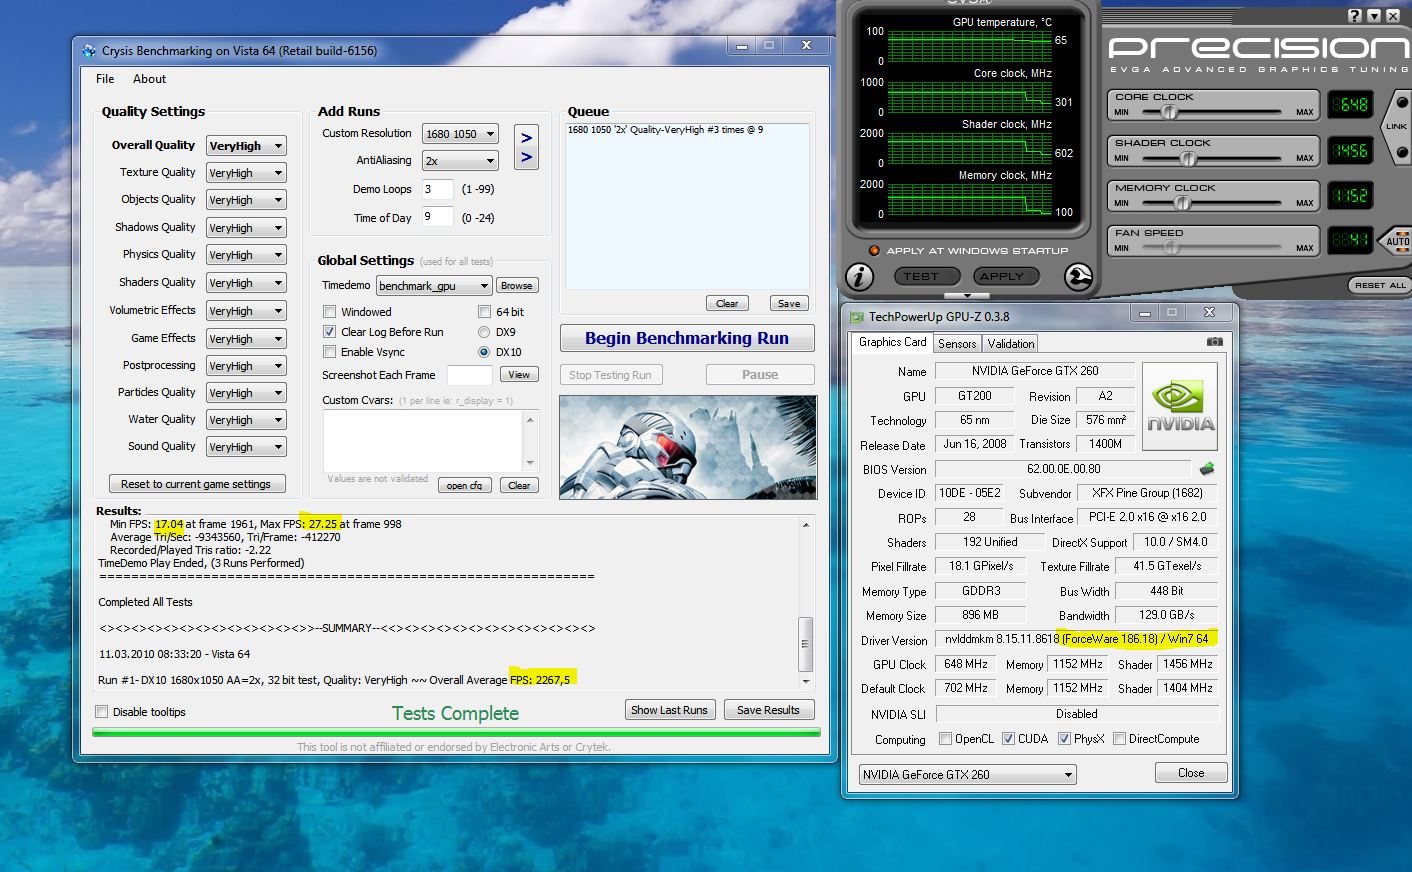Switch to the Sensors tab
1412x872 pixels.
tap(957, 344)
